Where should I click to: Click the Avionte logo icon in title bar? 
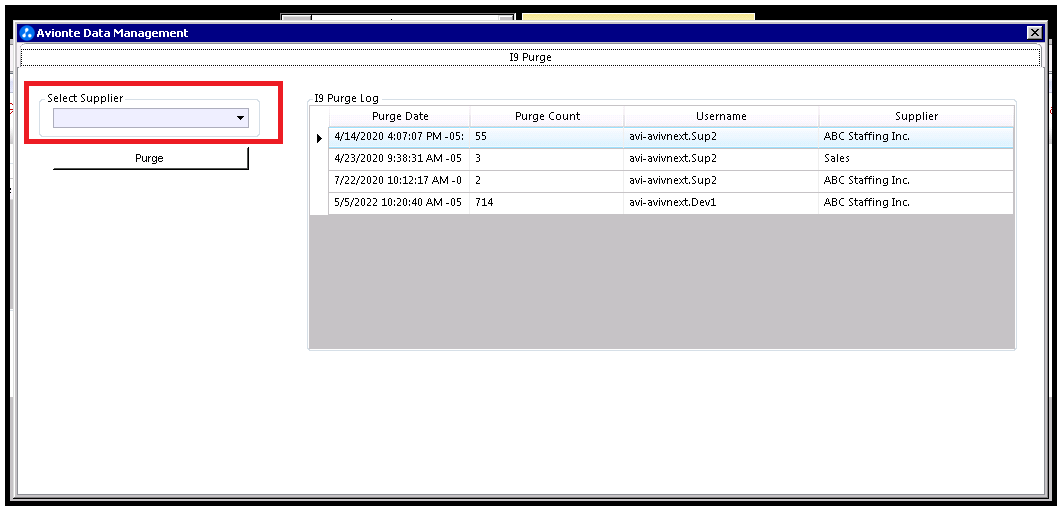click(x=27, y=33)
